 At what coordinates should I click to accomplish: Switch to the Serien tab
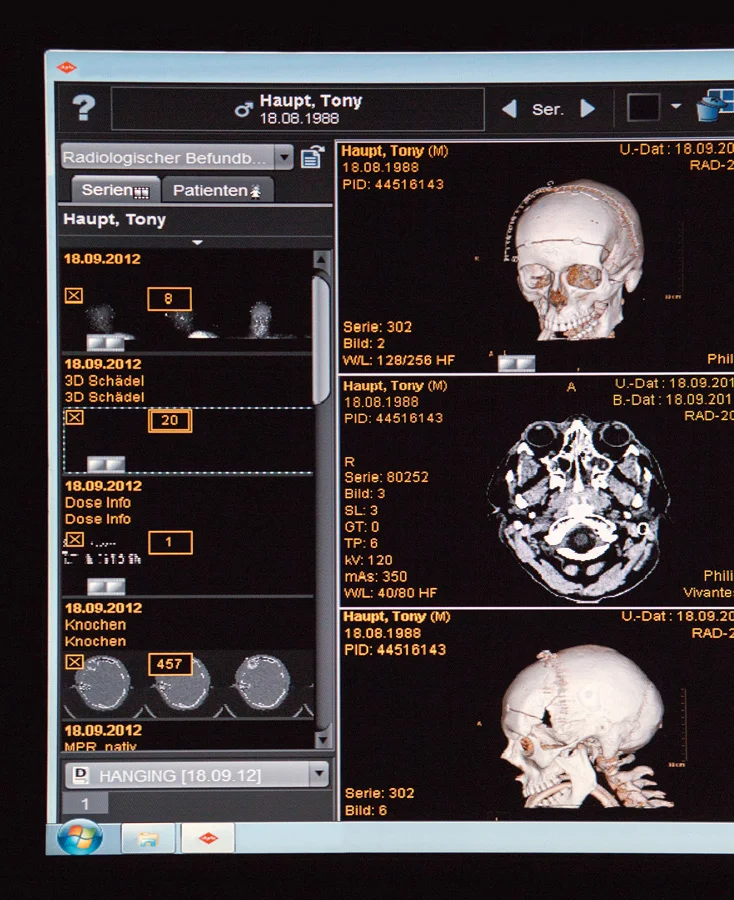pyautogui.click(x=115, y=190)
